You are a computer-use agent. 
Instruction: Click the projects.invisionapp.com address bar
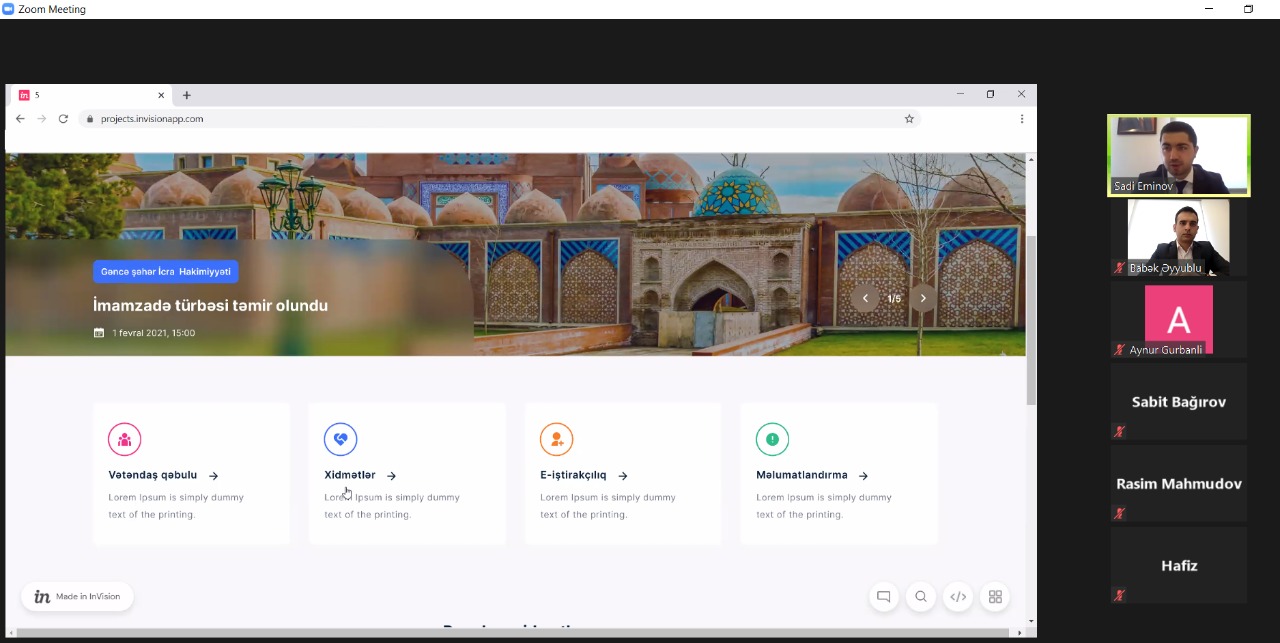tap(498, 118)
